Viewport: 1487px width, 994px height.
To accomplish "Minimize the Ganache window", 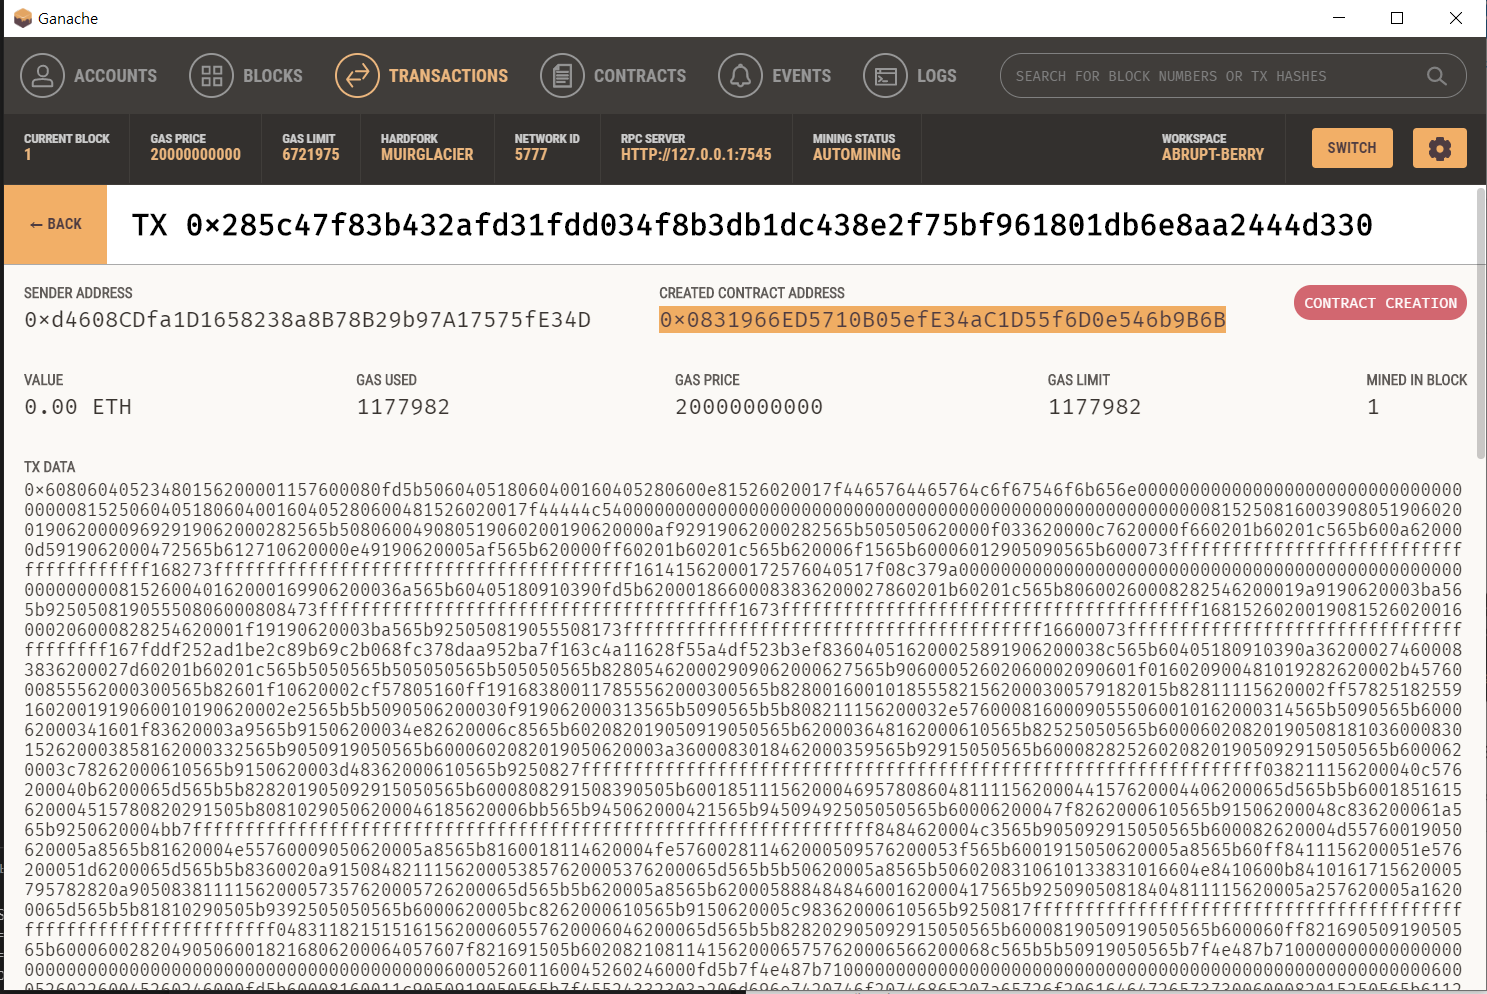I will (1339, 18).
